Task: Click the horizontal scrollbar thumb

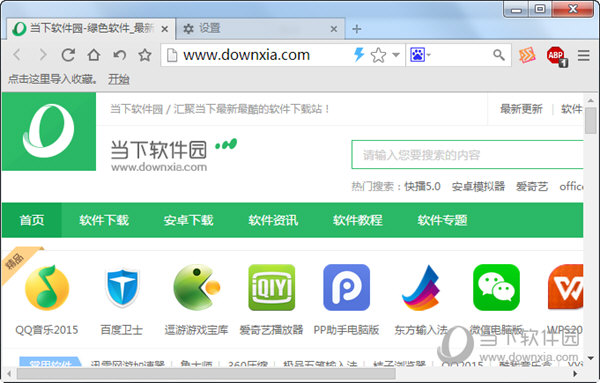Action: tap(207, 373)
